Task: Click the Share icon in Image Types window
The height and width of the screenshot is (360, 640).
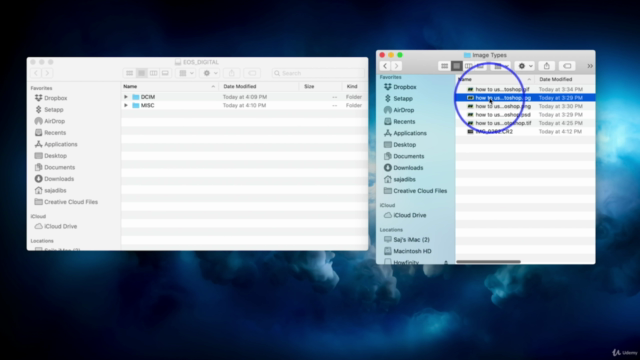Action: (547, 66)
